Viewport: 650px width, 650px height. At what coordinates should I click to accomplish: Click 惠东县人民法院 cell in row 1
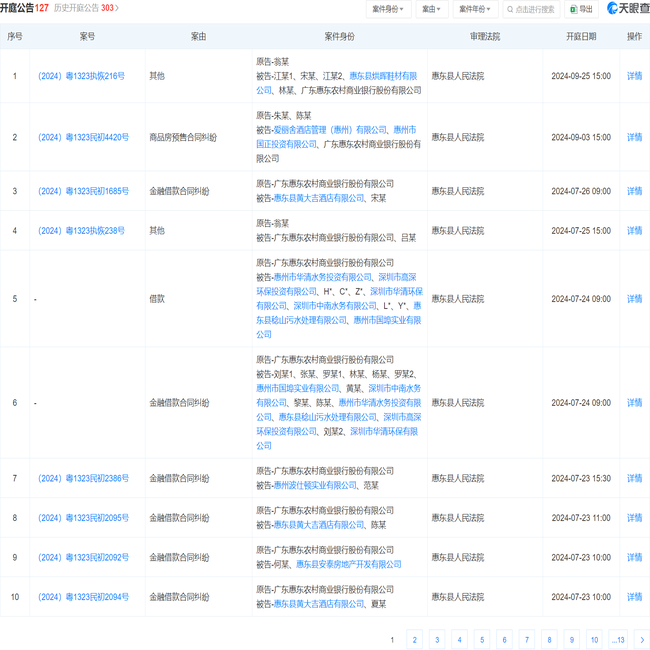pos(458,76)
